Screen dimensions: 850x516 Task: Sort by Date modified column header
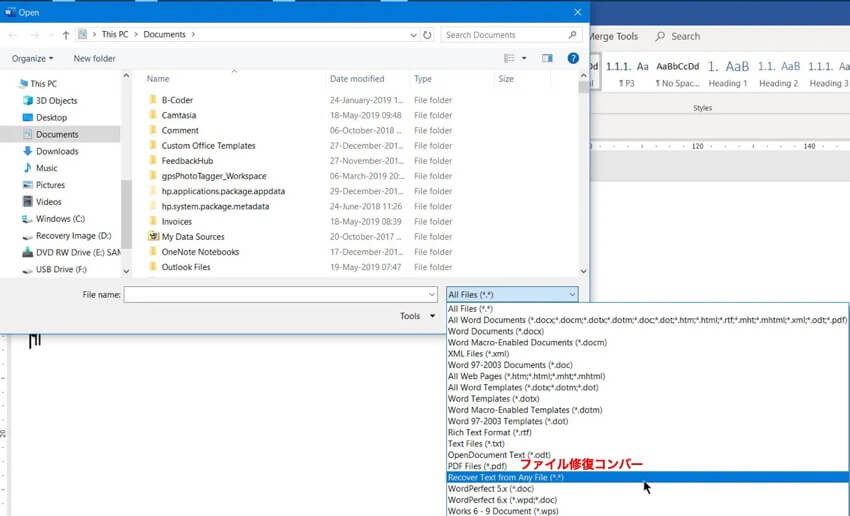pos(357,79)
